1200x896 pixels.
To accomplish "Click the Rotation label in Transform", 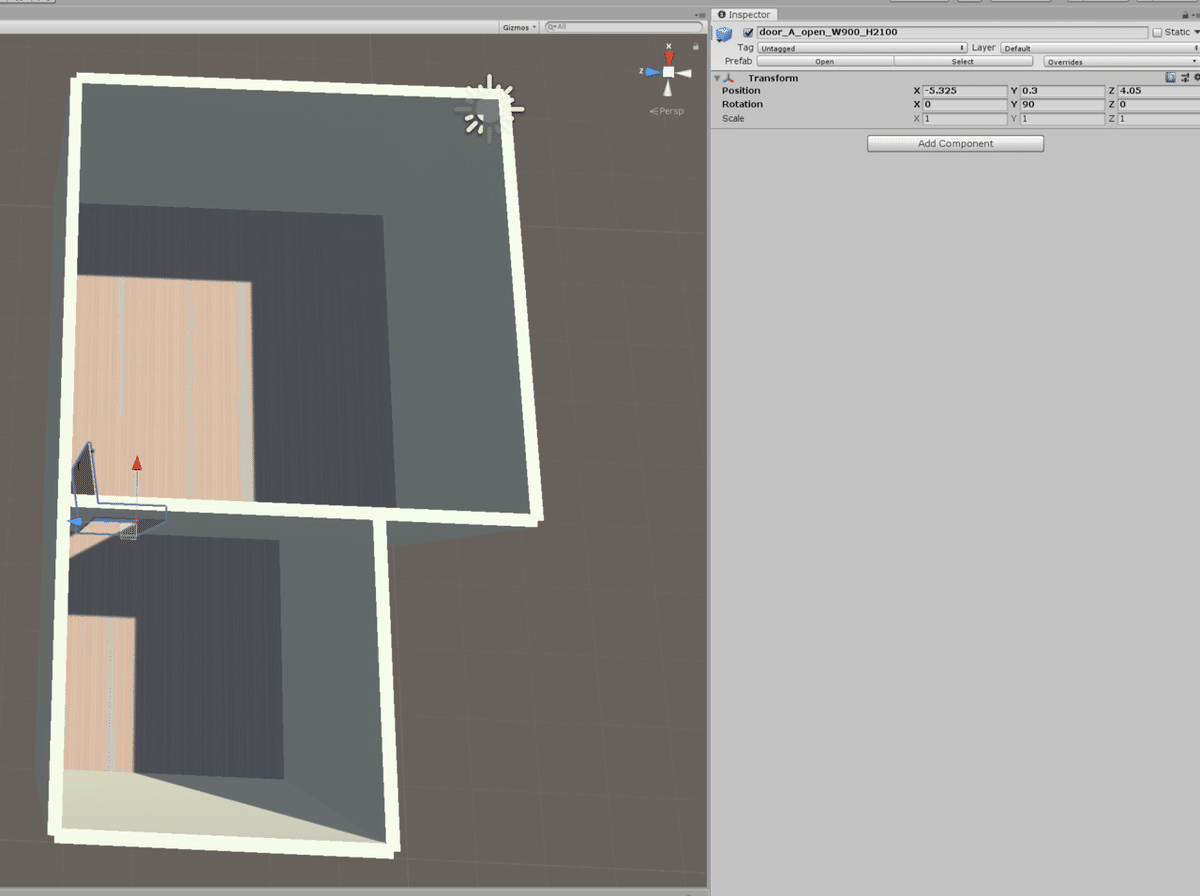I will click(742, 105).
